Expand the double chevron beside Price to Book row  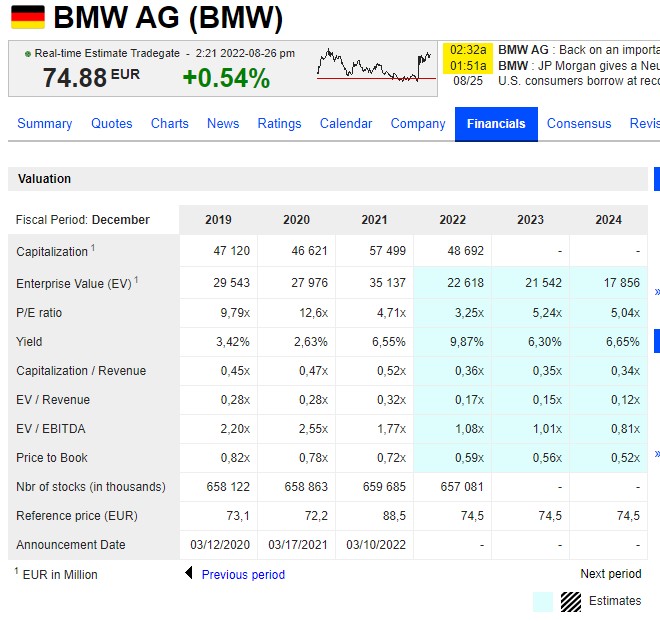[656, 455]
